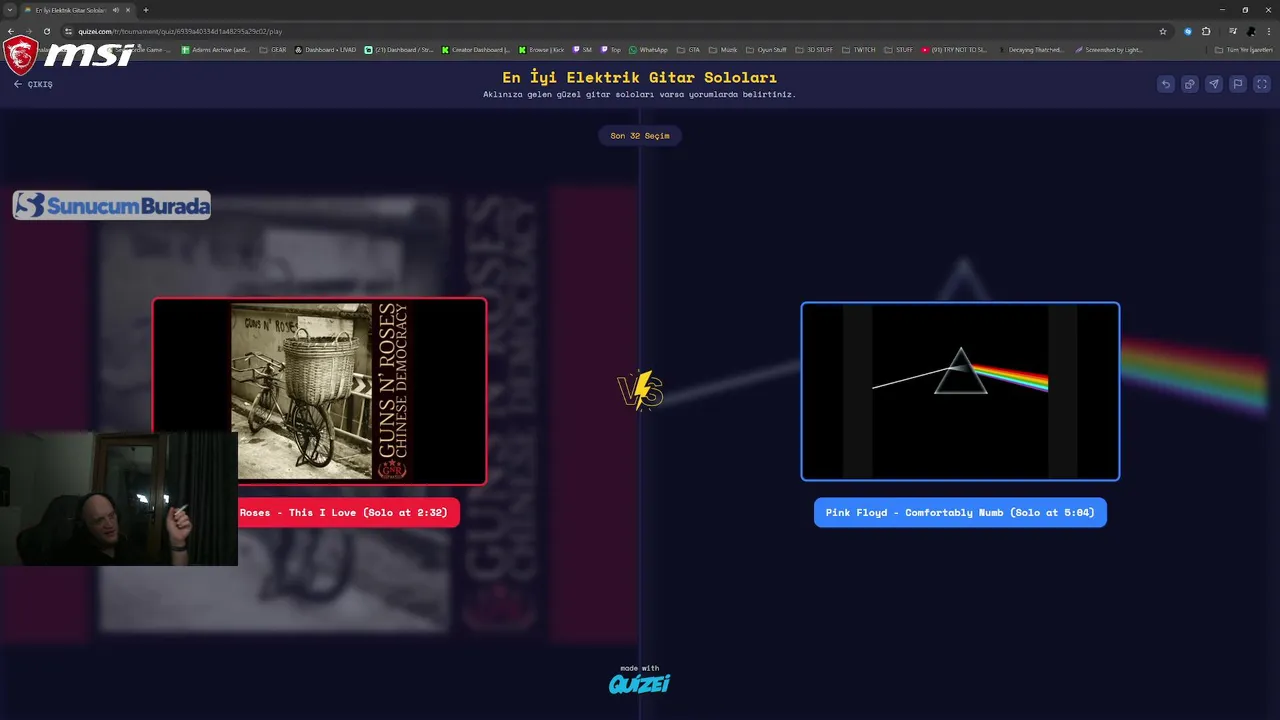The height and width of the screenshot is (720, 1280).
Task: Open Adams Archive bookmark
Action: click(x=215, y=49)
